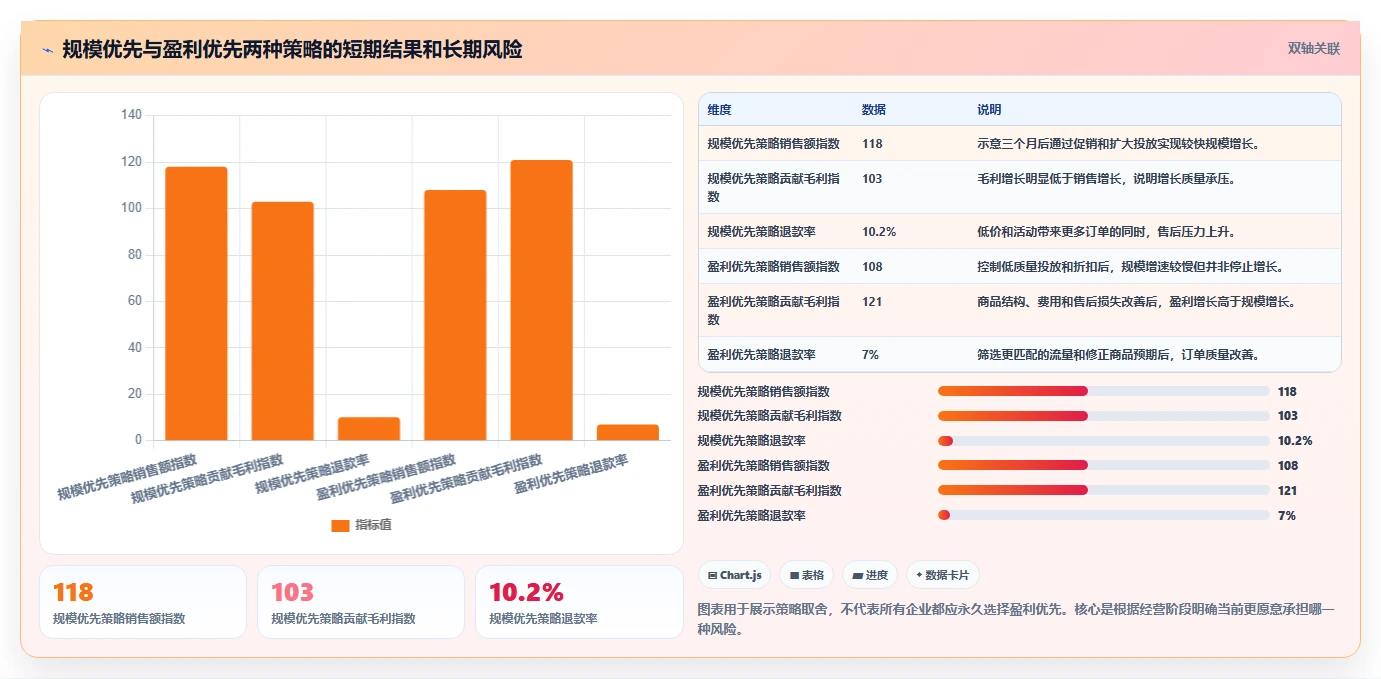Click table description 毛利增长明显低于销售增长
The width and height of the screenshot is (1381, 679).
1106,178
